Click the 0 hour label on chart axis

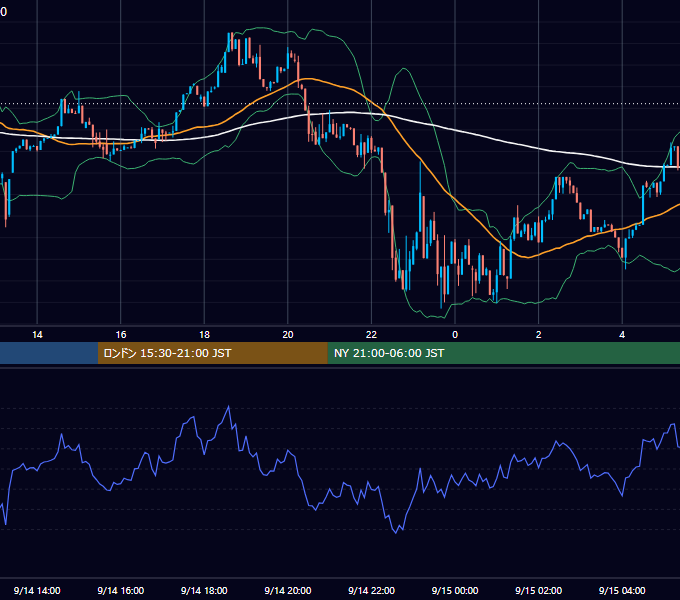click(455, 335)
